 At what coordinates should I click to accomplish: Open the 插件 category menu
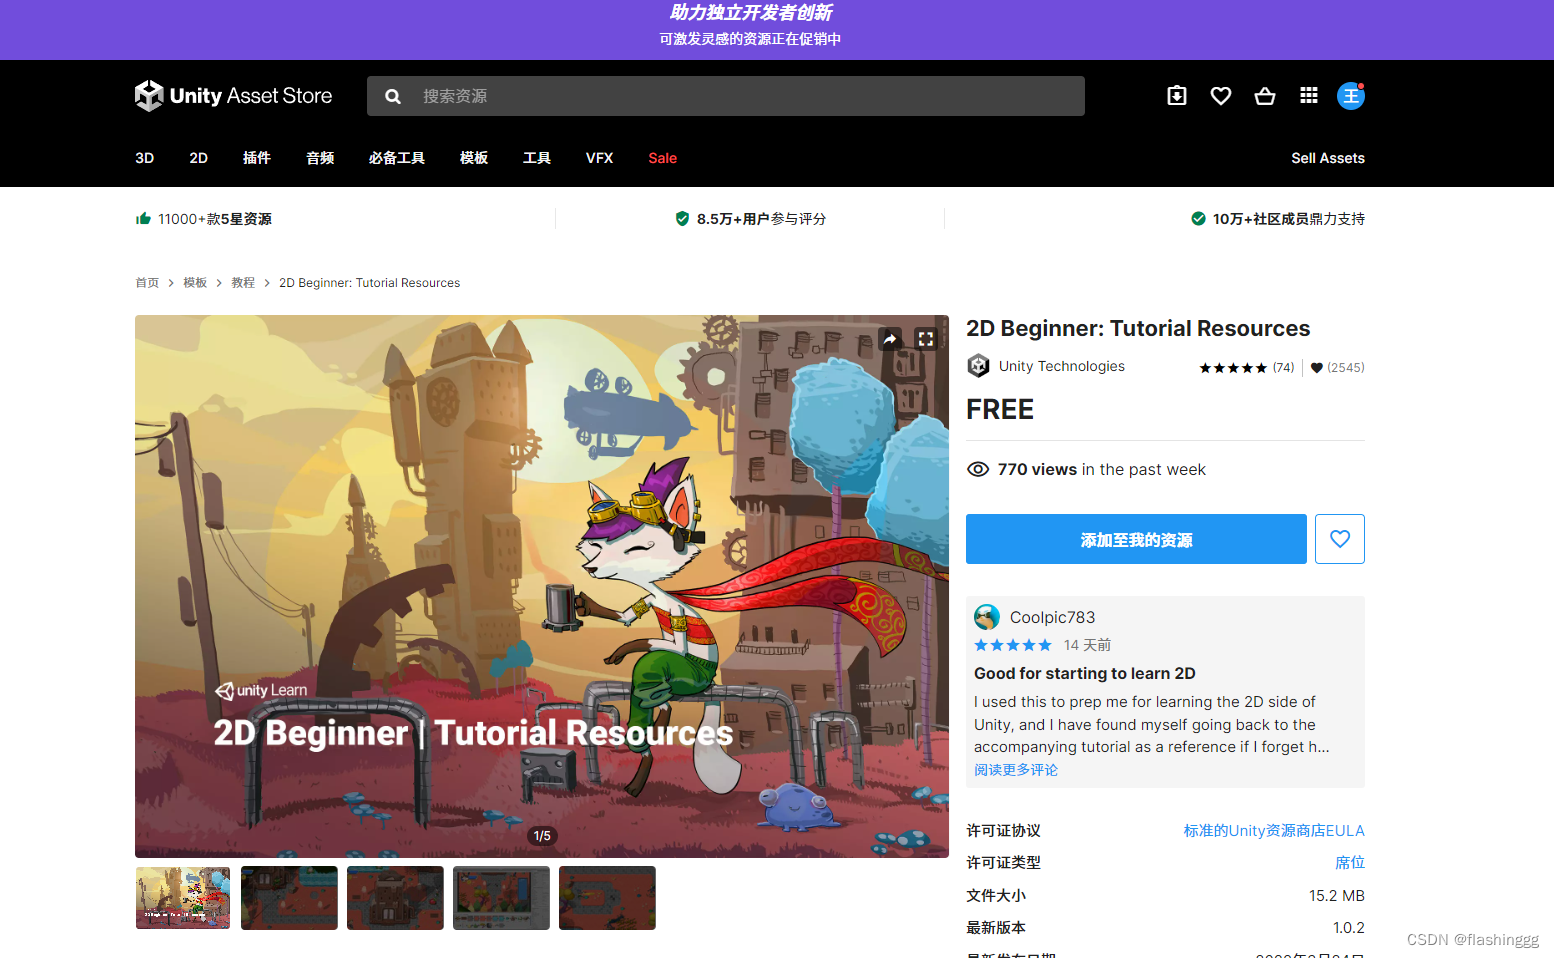click(257, 158)
